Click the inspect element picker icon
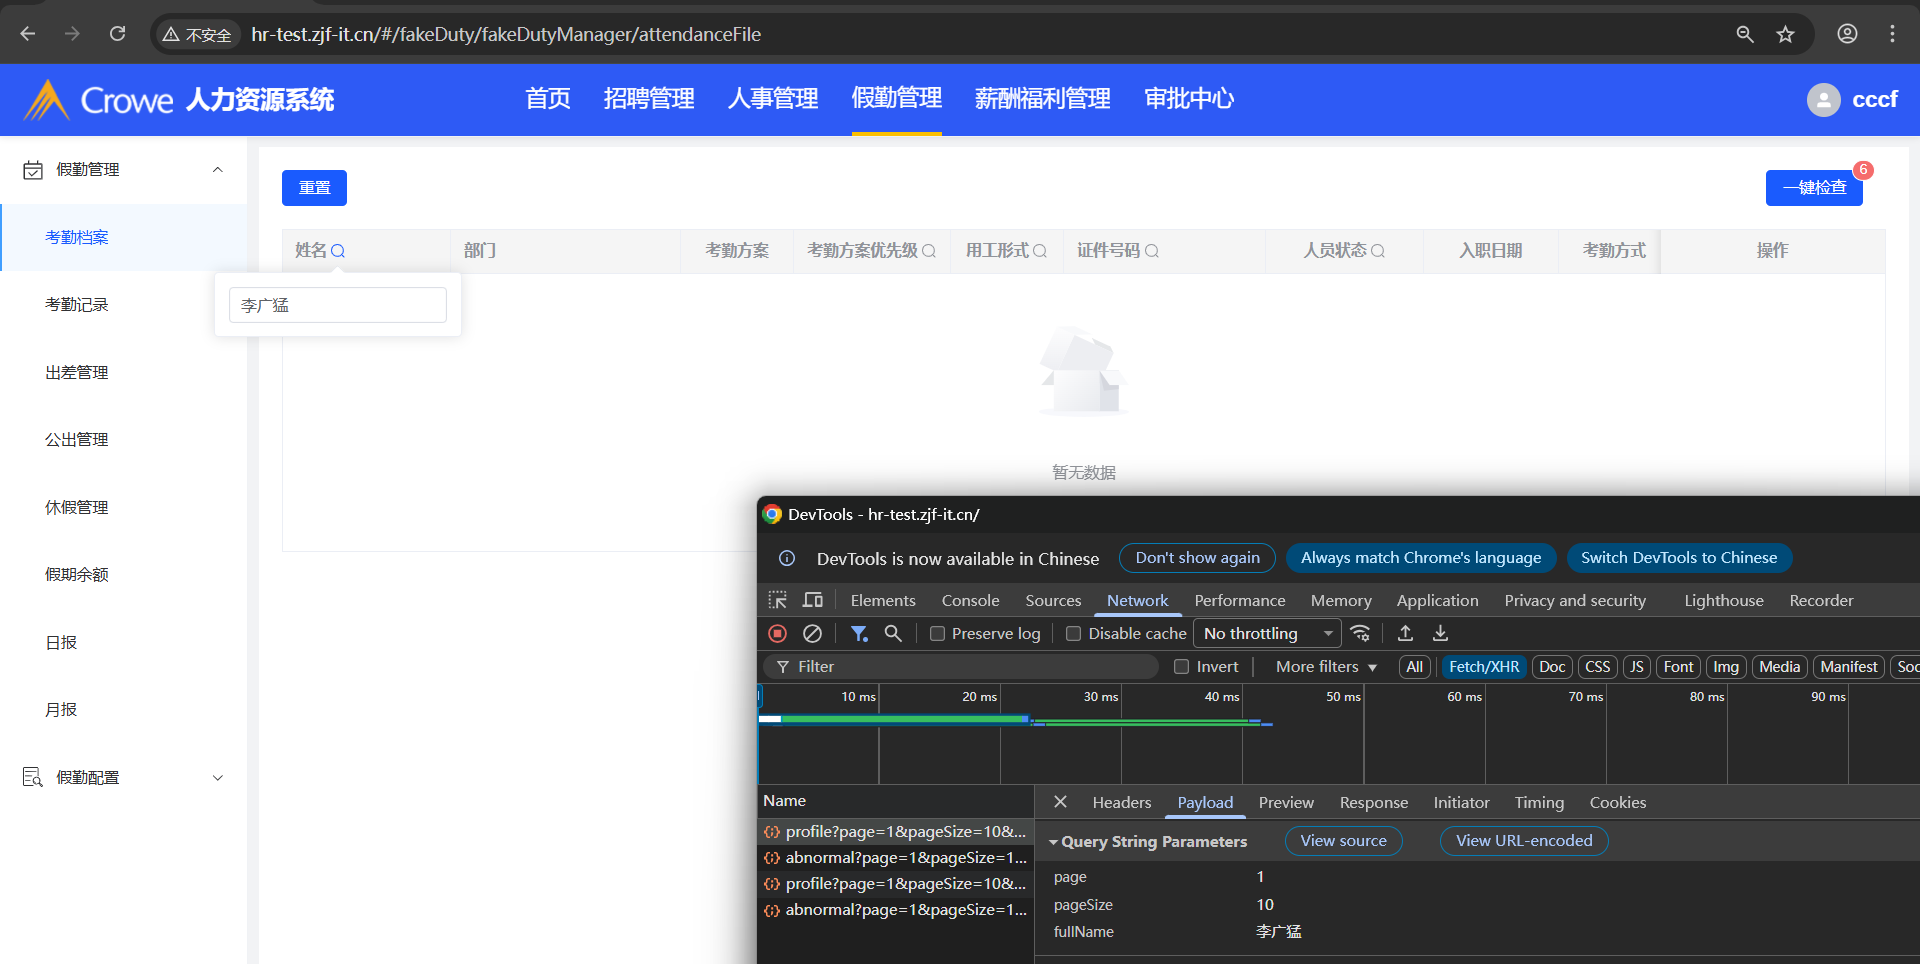Image resolution: width=1920 pixels, height=964 pixels. [x=777, y=600]
